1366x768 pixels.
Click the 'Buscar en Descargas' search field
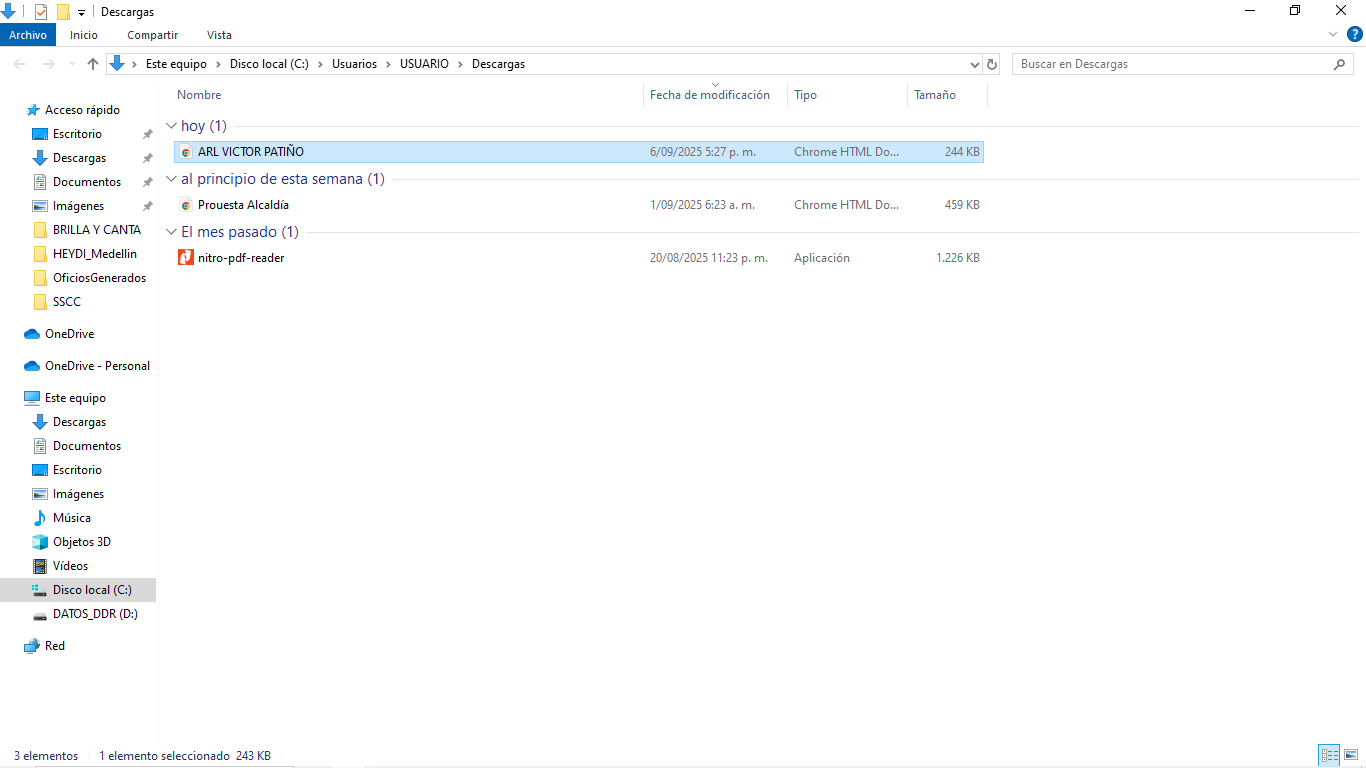tap(1170, 64)
